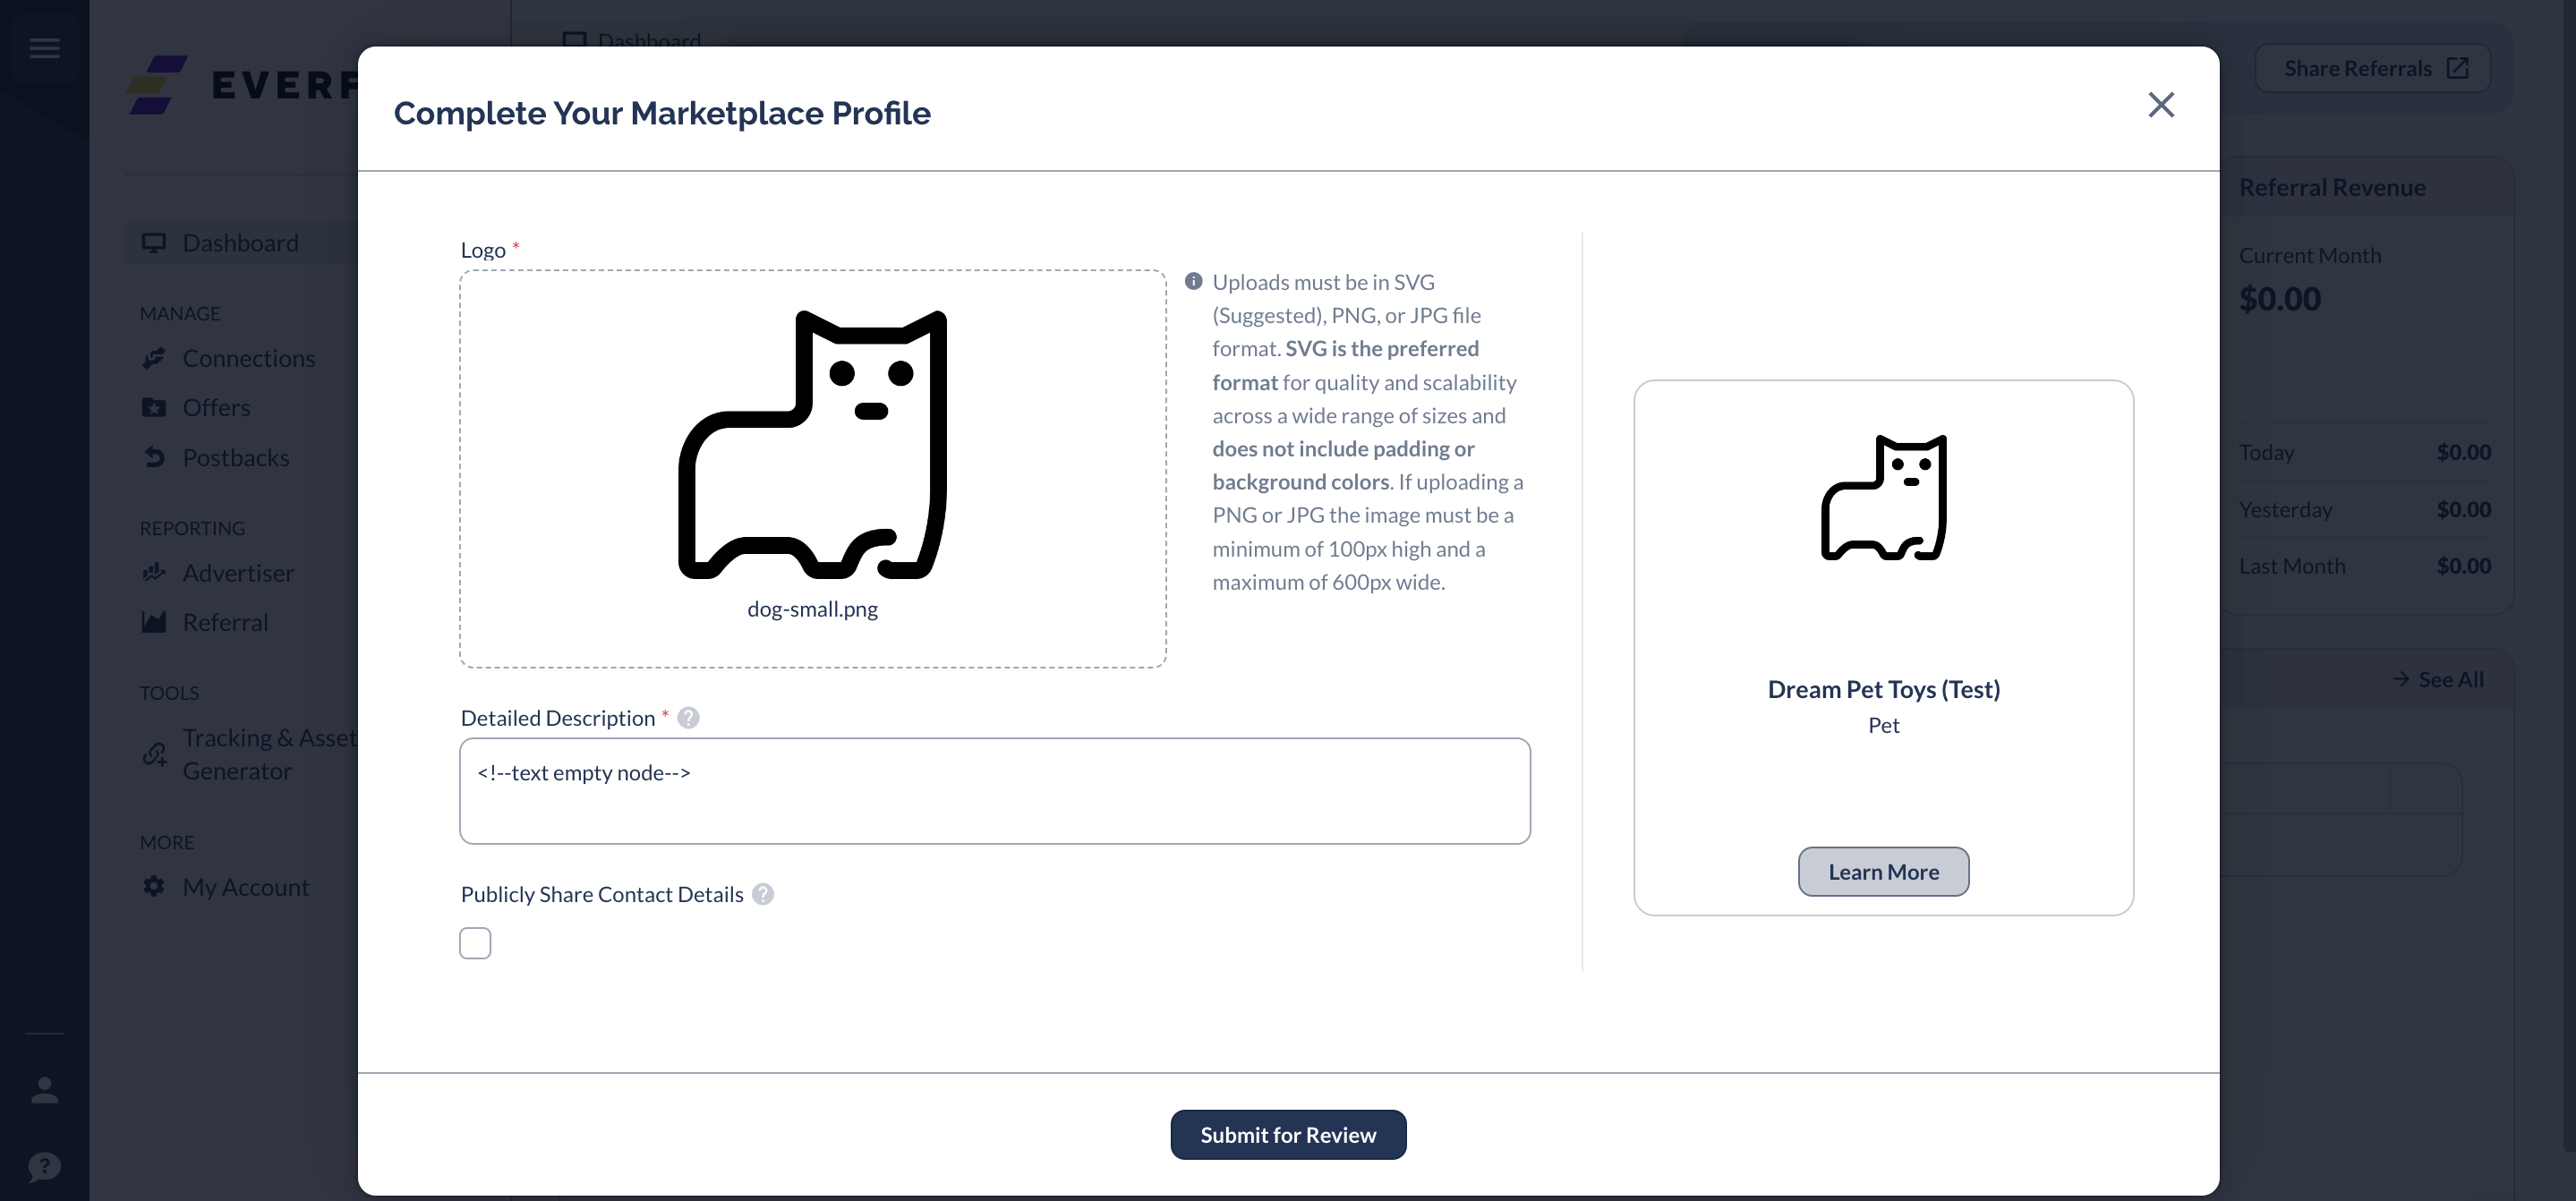The image size is (2576, 1201).
Task: Open Tracking & Asset Generator tool
Action: (268, 754)
